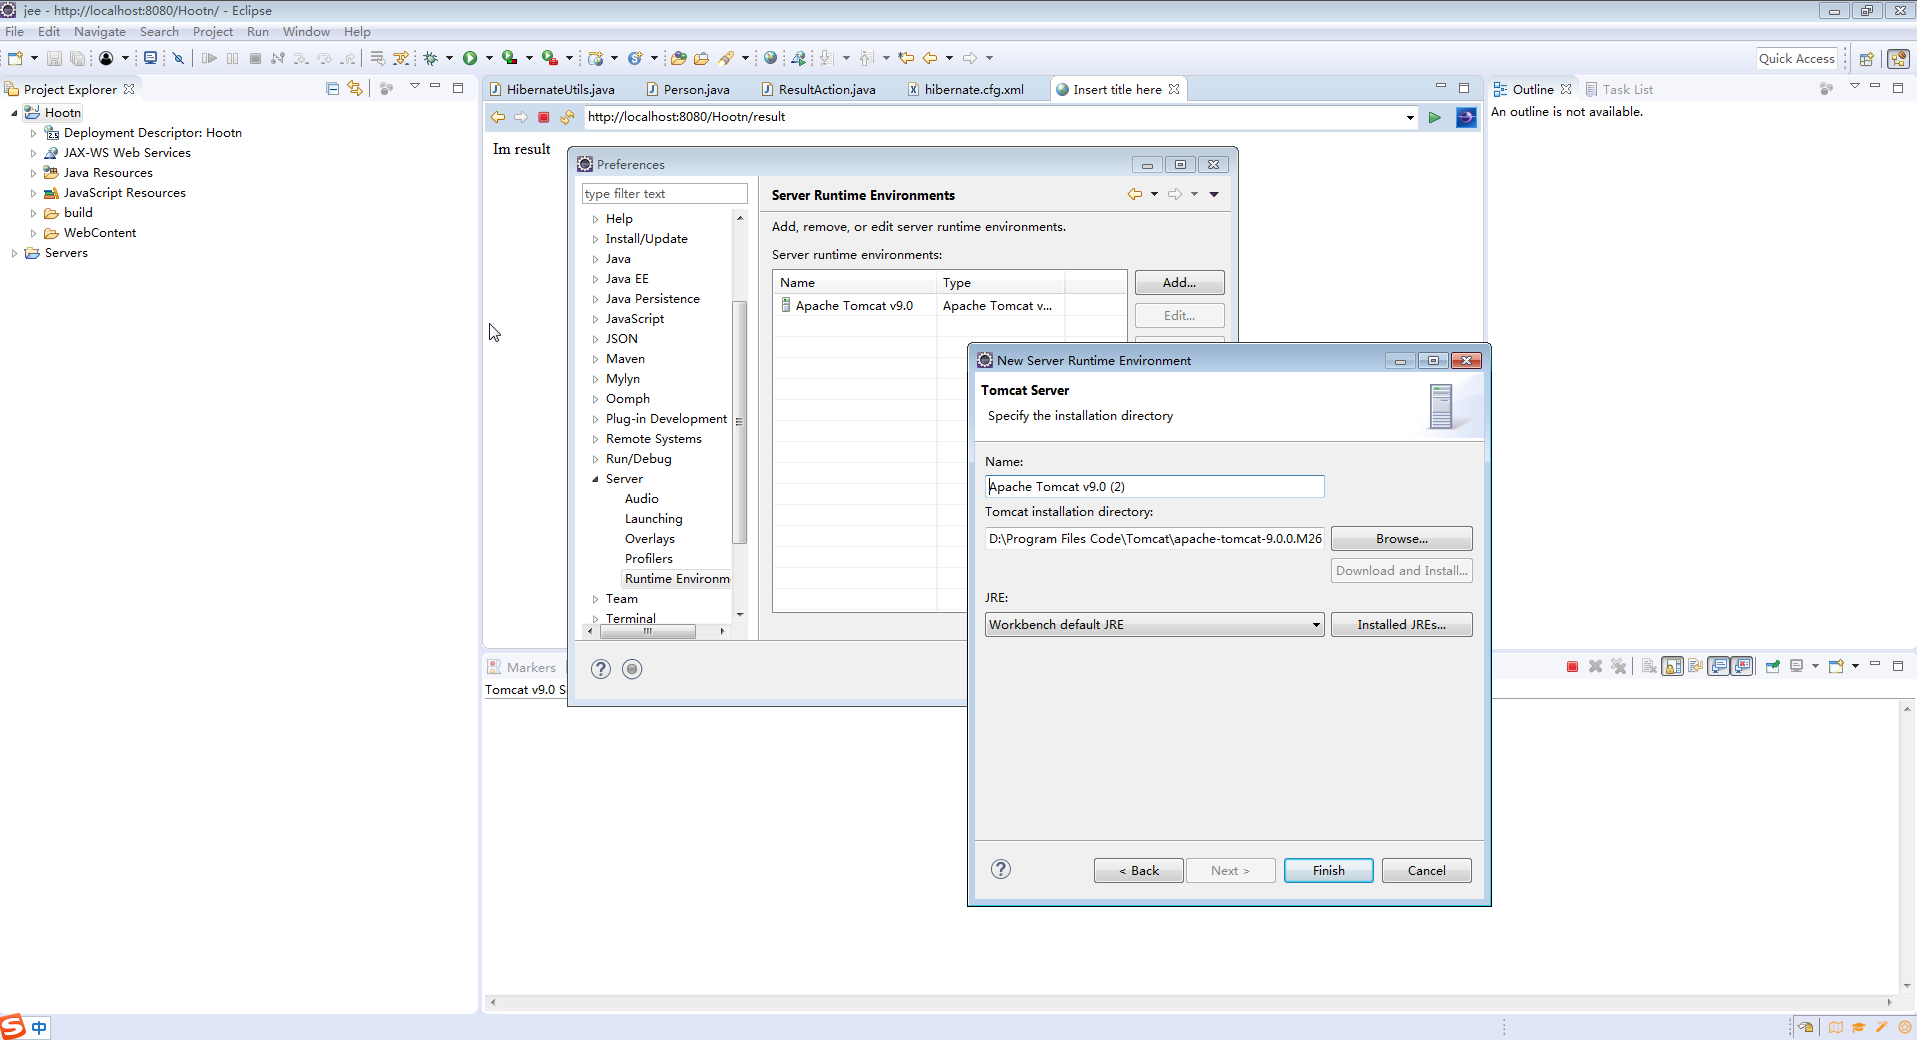Click the Open Perspective icon
1917x1040 pixels.
[x=1866, y=59]
